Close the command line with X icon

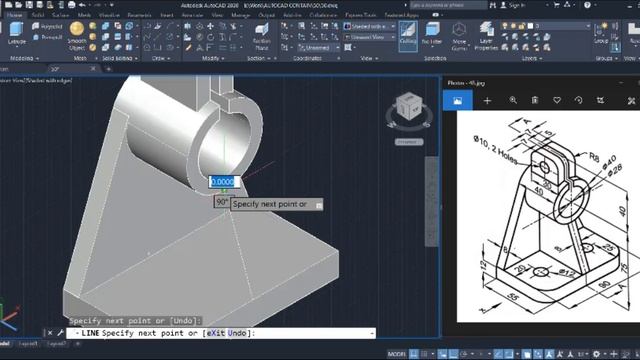[50, 333]
